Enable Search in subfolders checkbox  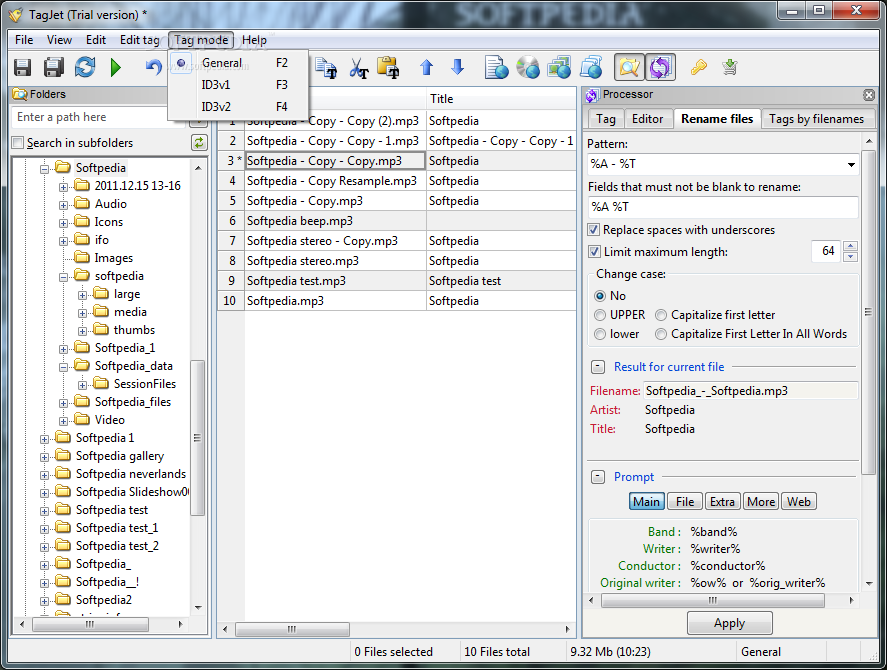18,143
